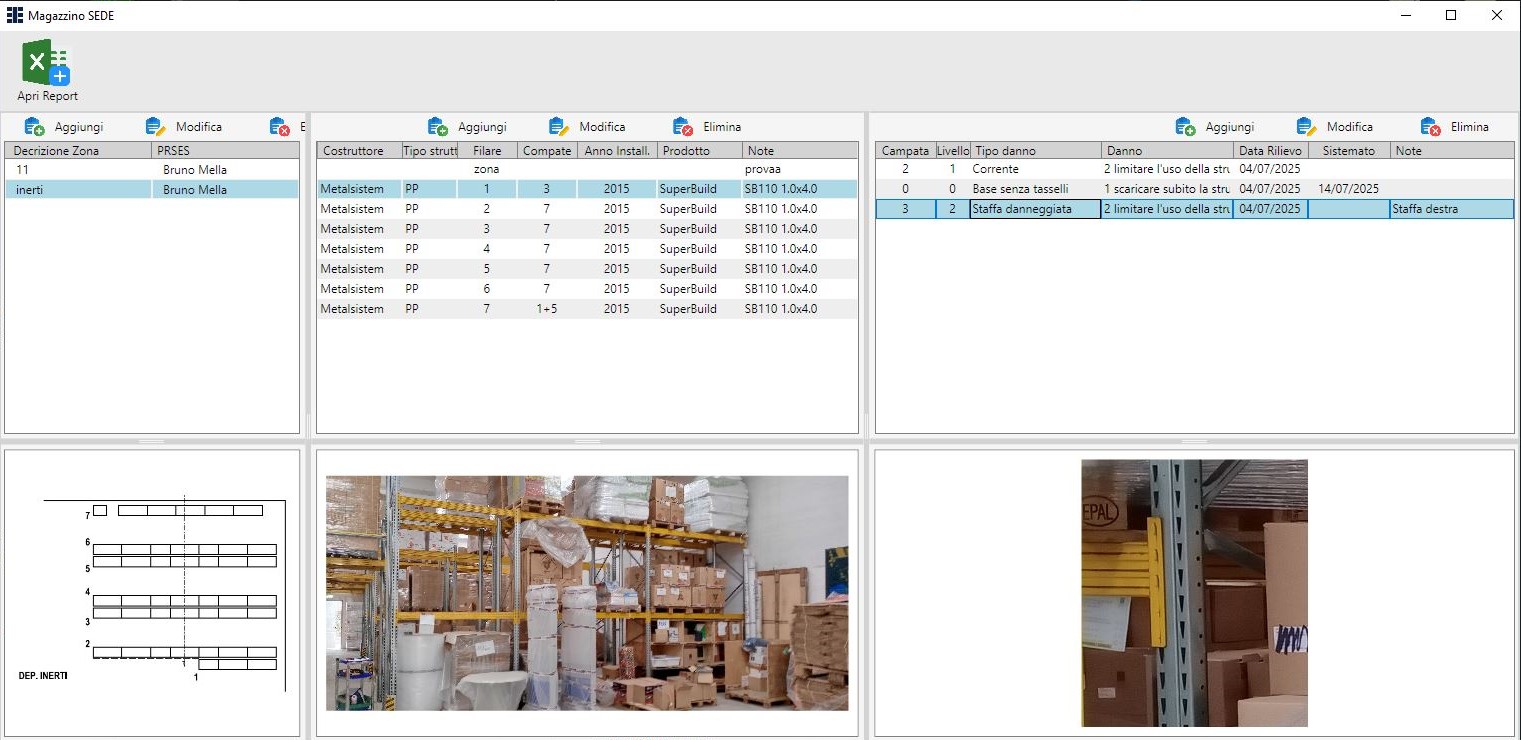Click the DEP. INERTI floor plan image
Viewport: 1521px width, 740px height.
coord(152,593)
